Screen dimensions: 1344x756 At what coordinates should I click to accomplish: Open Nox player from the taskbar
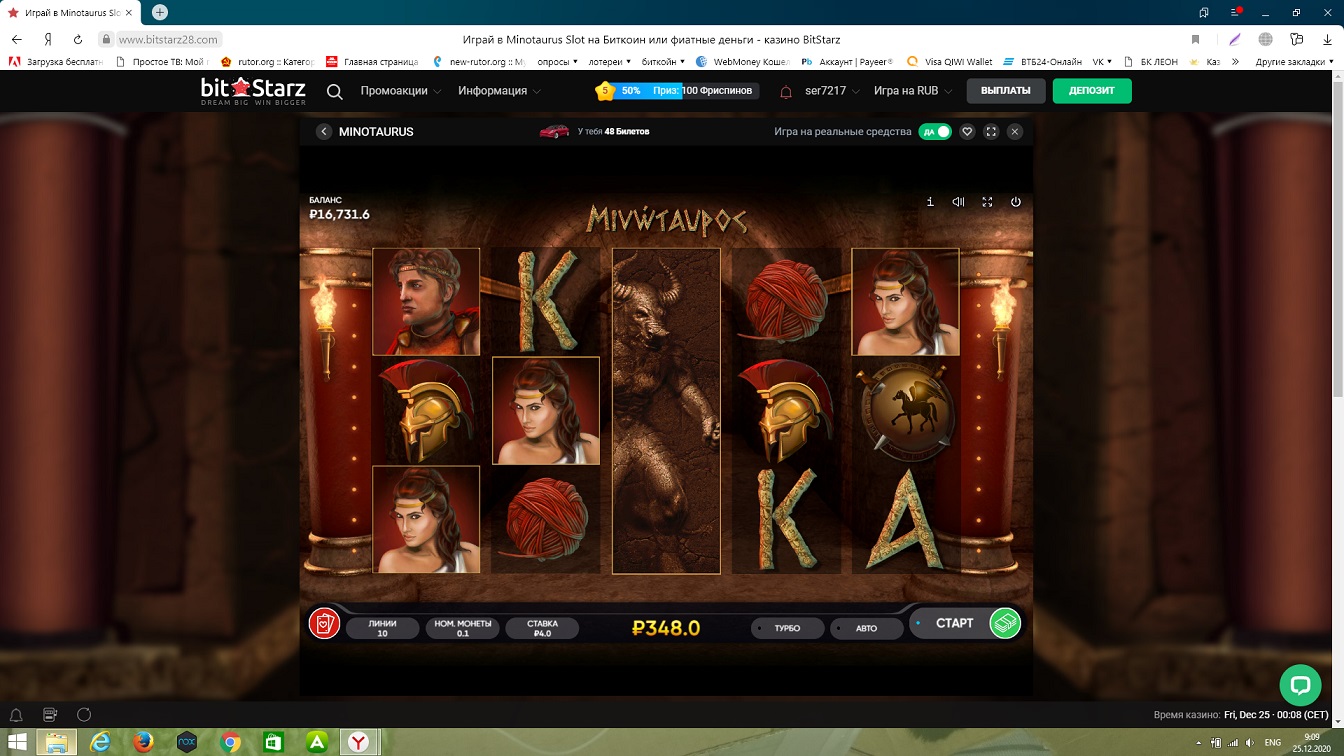click(186, 743)
